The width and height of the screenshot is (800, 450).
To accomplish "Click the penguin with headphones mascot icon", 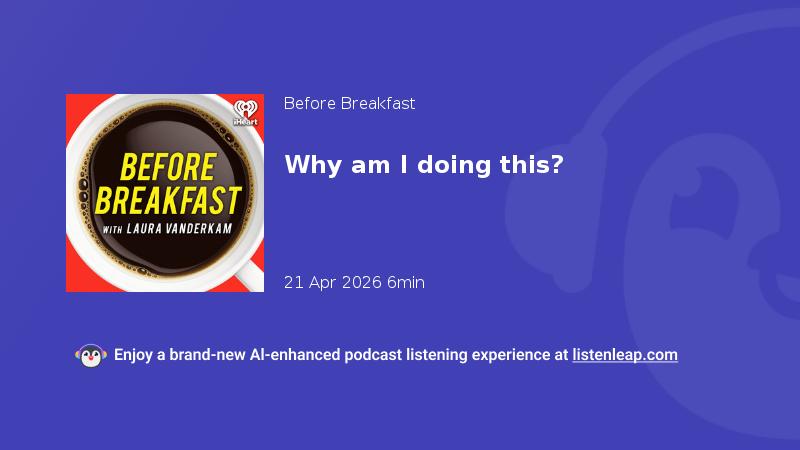I will [x=91, y=356].
